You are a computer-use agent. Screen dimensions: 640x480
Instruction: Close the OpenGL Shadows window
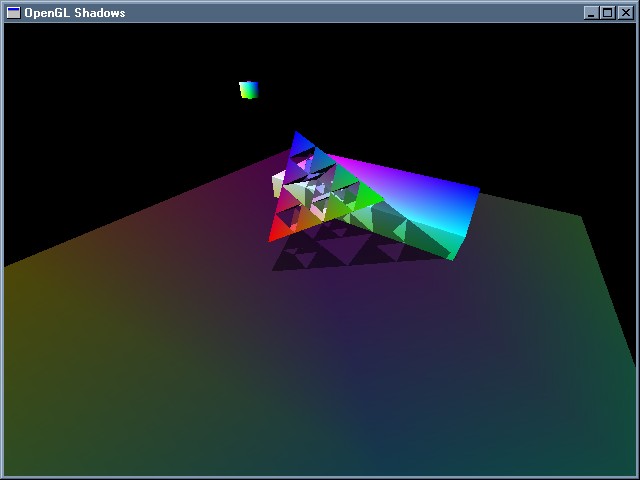click(x=624, y=13)
